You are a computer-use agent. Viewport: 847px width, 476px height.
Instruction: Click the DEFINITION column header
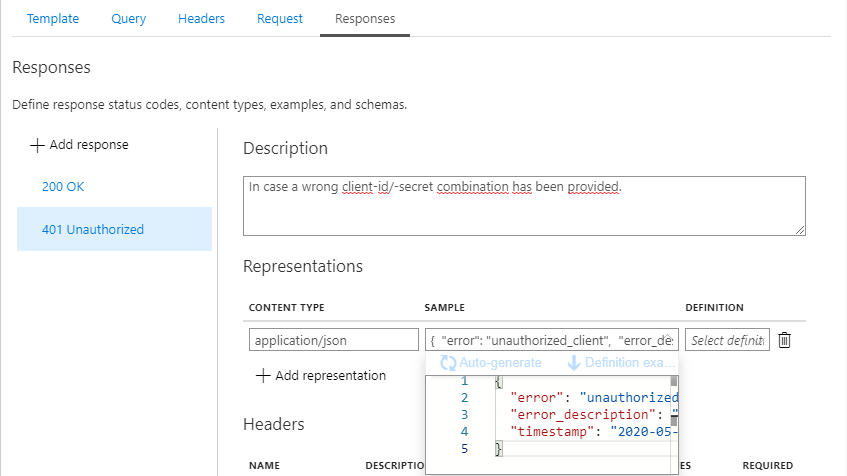714,307
